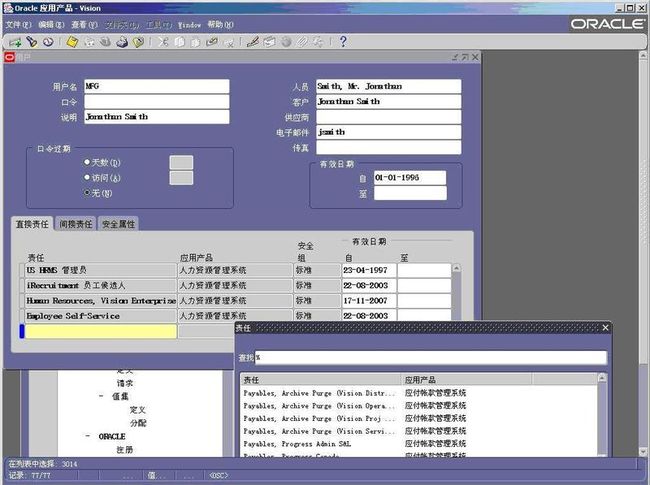Click the 天数 value box in 口令过期
This screenshot has width=650, height=485.
181,162
